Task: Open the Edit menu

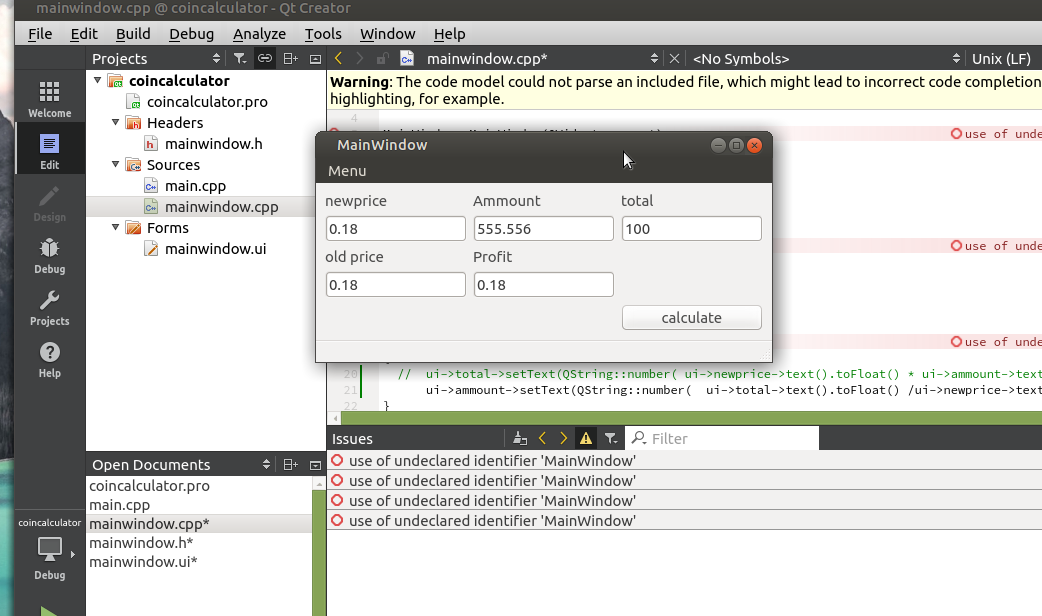Action: (84, 34)
